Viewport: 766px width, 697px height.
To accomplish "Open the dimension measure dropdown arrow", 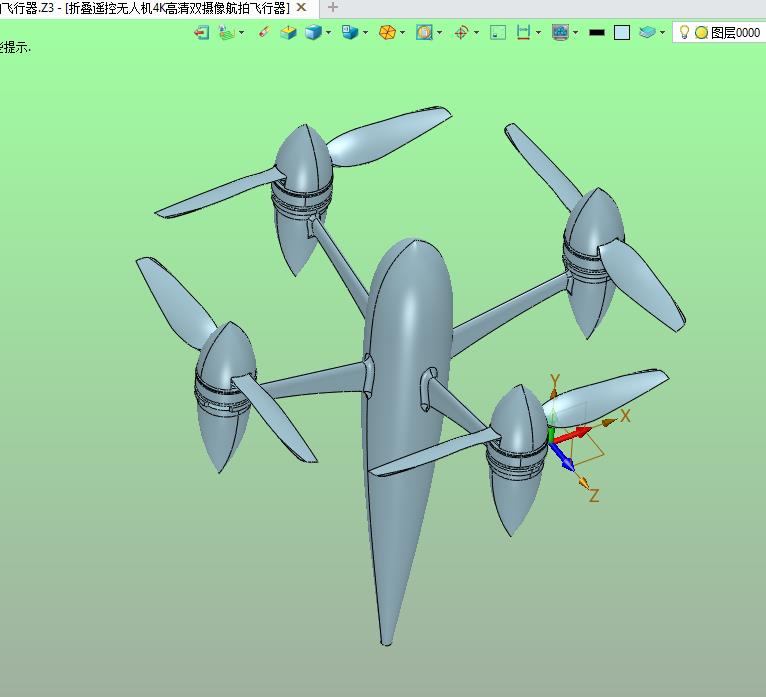I will point(538,33).
